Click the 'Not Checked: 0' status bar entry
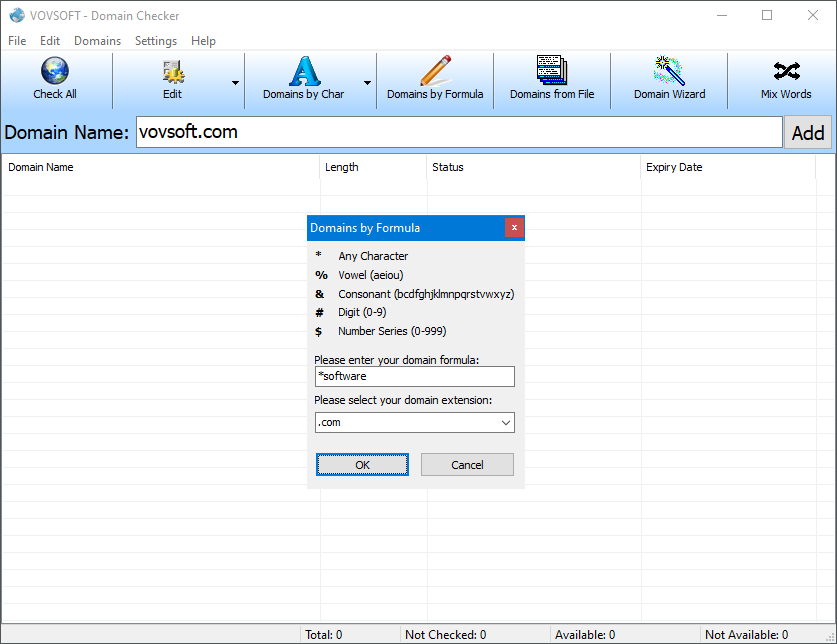 [x=445, y=635]
